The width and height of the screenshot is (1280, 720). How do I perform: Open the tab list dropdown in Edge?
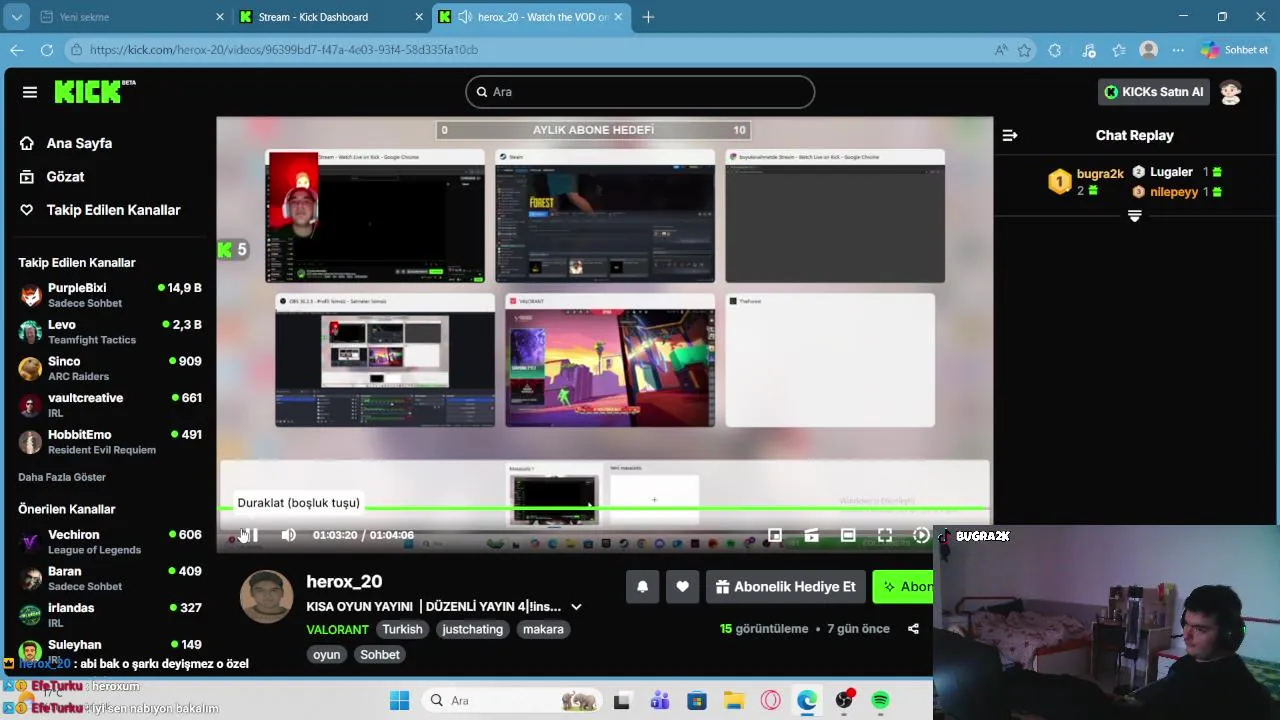click(17, 17)
